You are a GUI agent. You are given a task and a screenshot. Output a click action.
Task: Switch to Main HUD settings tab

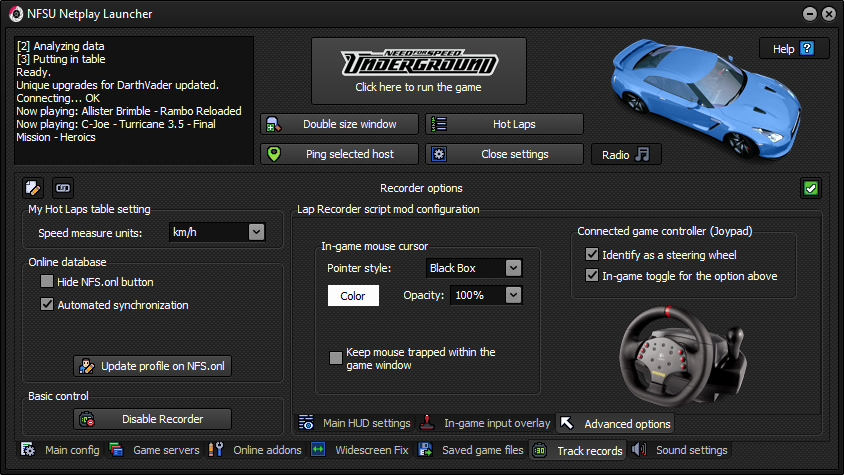tap(355, 423)
